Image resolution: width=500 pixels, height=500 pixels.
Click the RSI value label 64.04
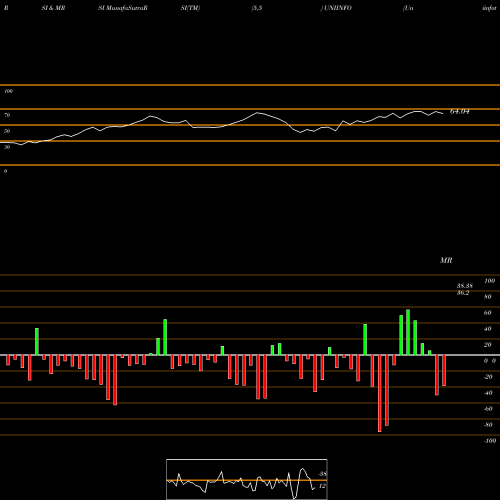(460, 112)
